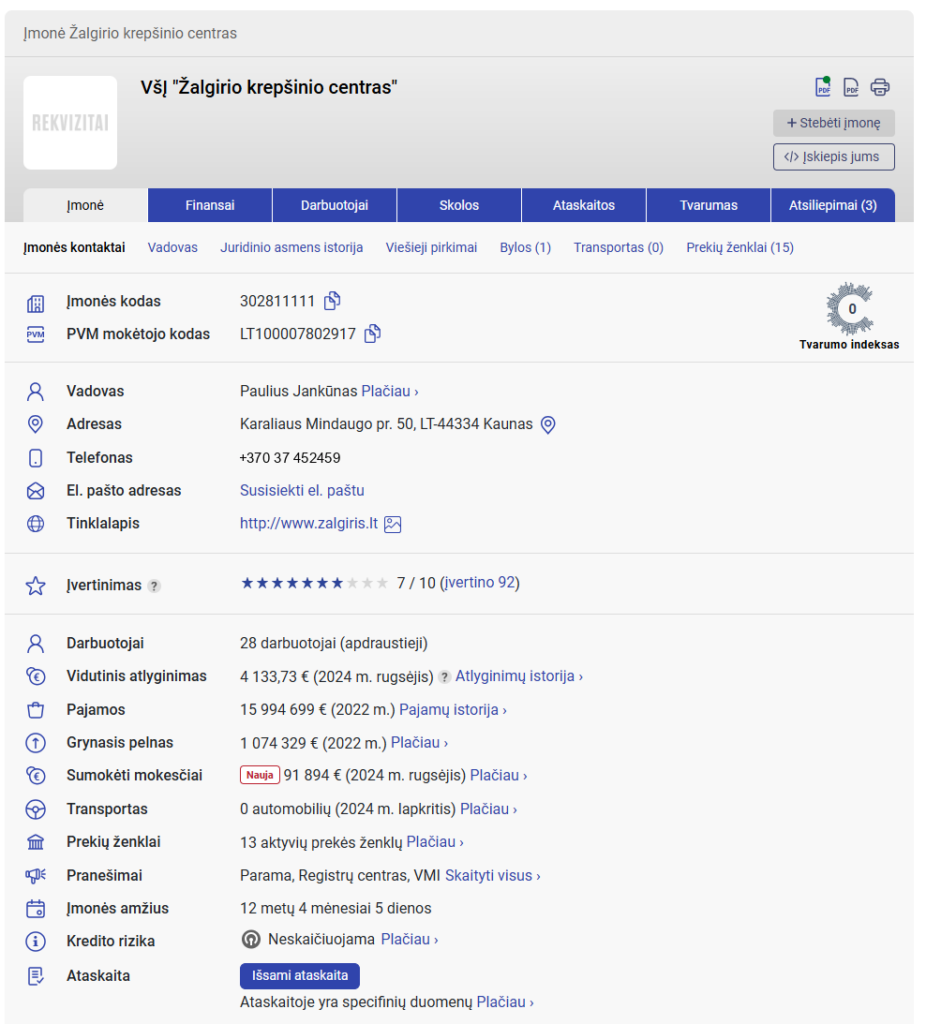Go to the Ataskaitos tab

click(584, 205)
